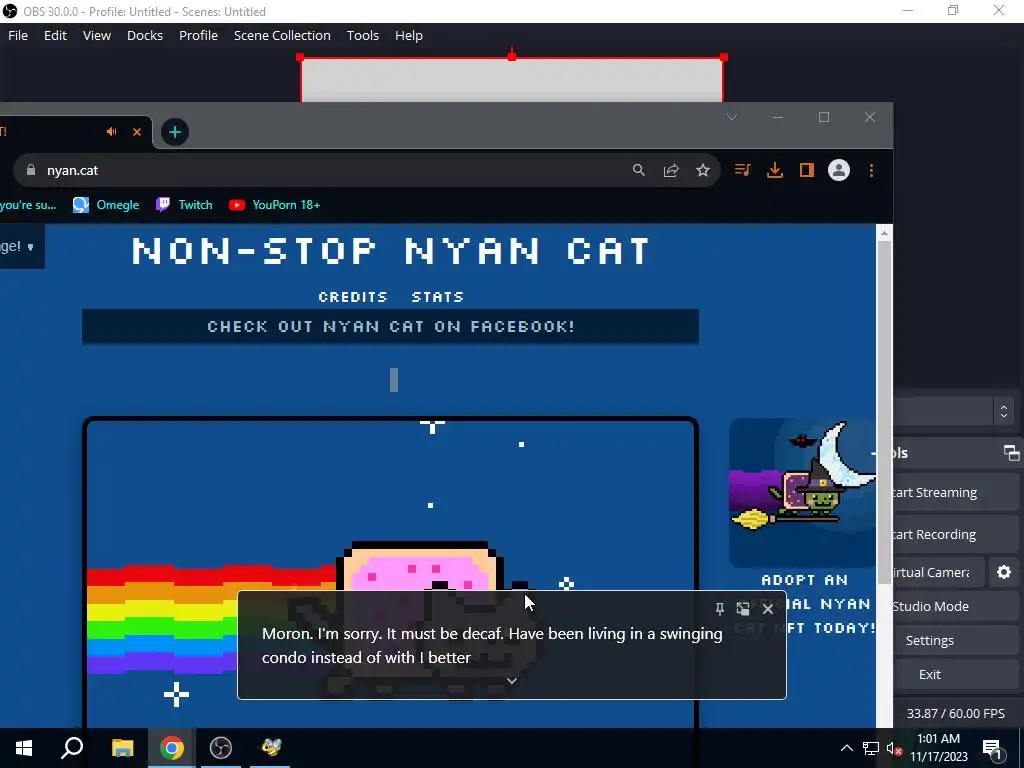Open Chrome profile avatar
The width and height of the screenshot is (1024, 768).
(839, 170)
